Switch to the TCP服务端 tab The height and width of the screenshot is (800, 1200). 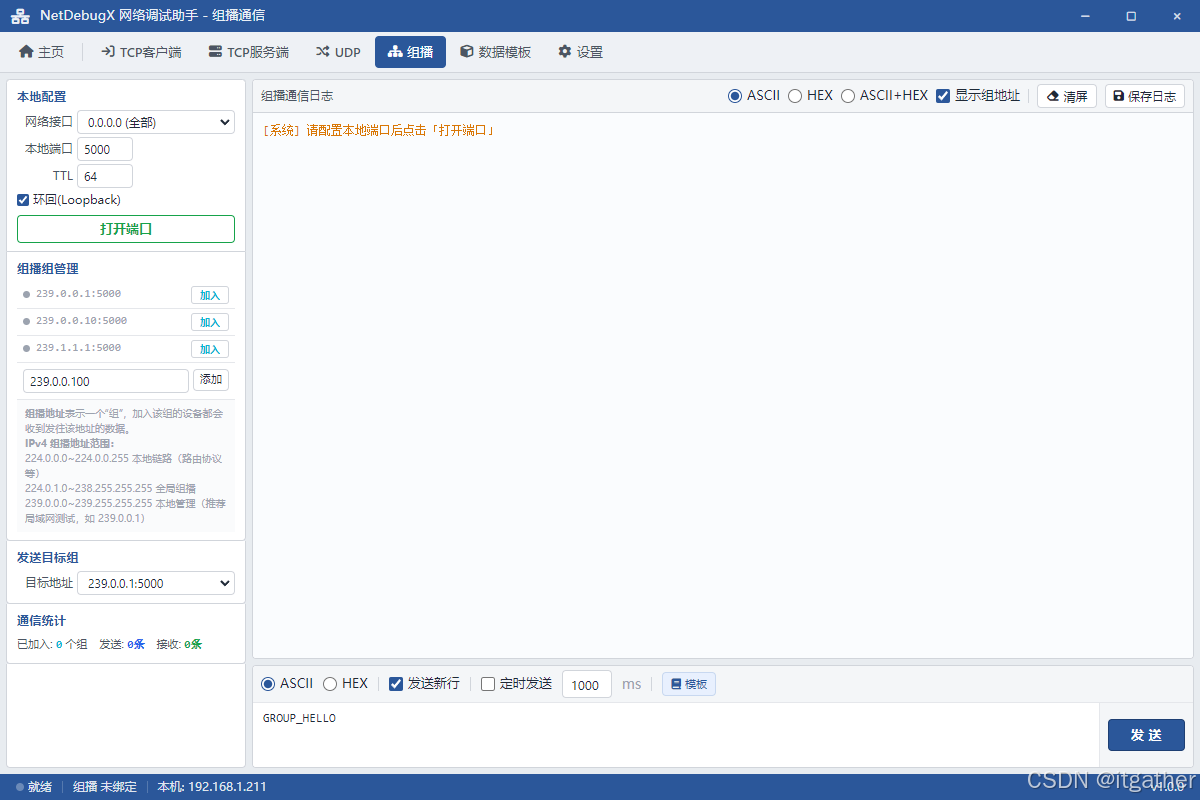tap(248, 52)
